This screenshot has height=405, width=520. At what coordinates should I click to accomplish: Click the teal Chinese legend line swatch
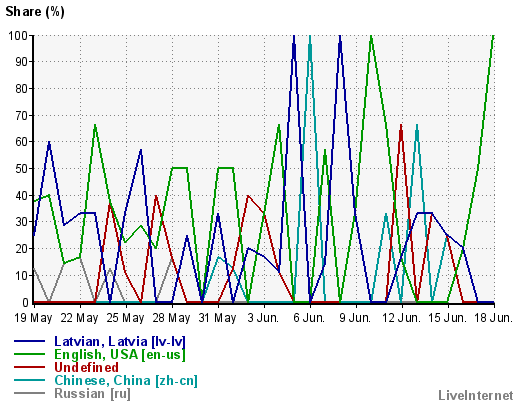(x=29, y=380)
